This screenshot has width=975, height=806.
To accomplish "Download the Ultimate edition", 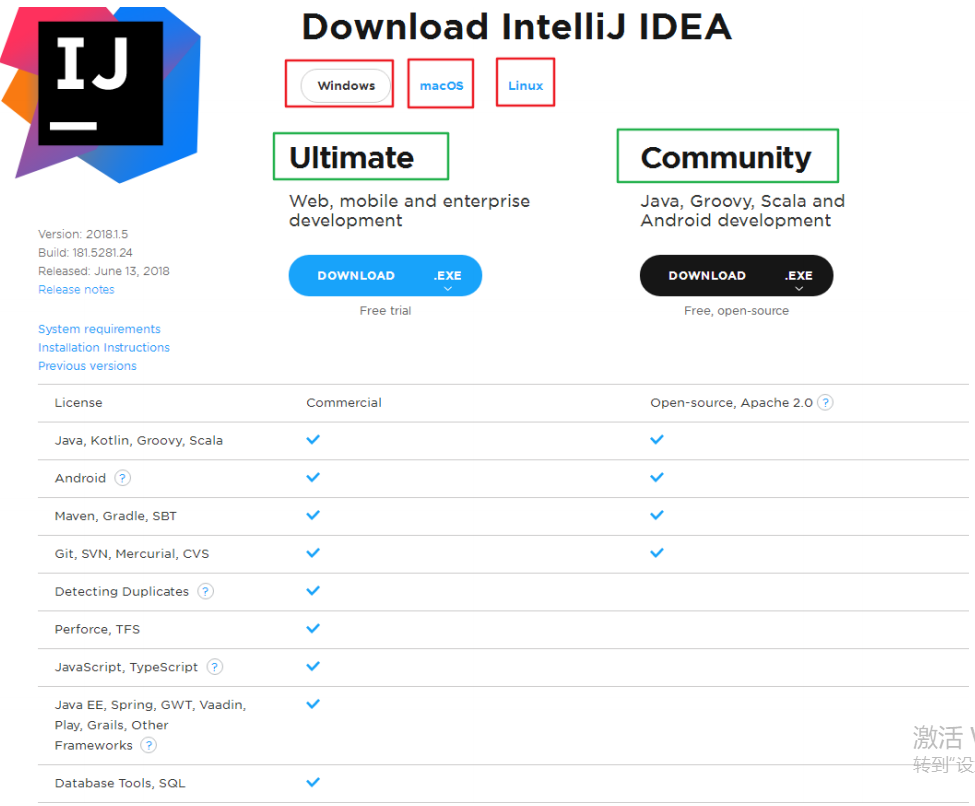I will point(356,276).
